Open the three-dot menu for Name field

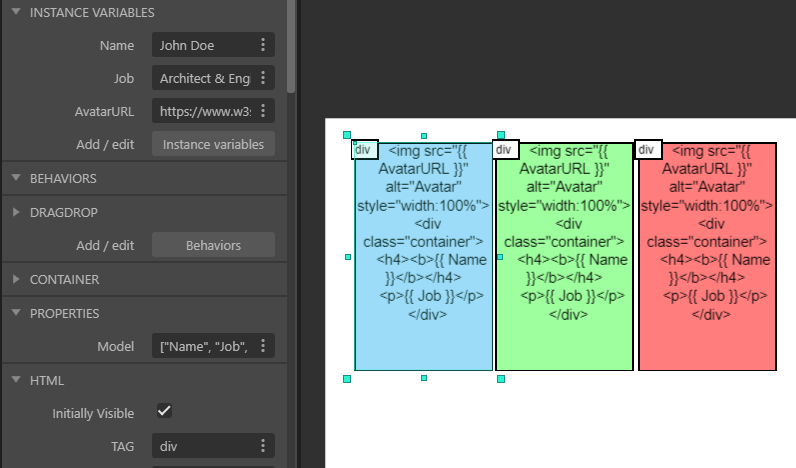[x=263, y=45]
